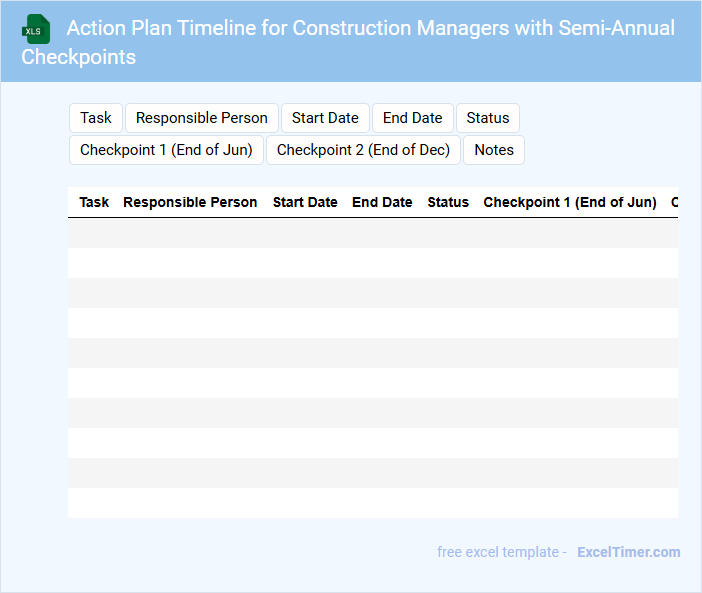This screenshot has height=593, width=702.
Task: Click the green XLS file icon
Action: [x=37, y=29]
